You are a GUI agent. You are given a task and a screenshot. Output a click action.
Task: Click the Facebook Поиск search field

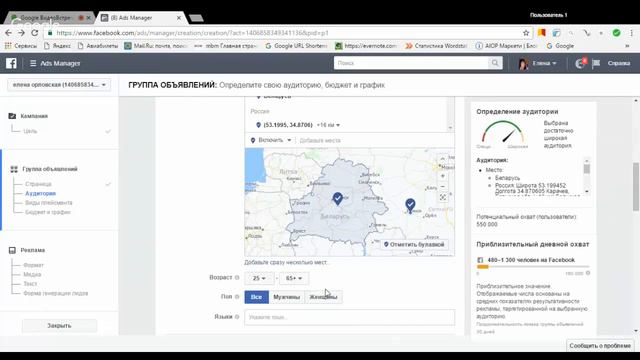coord(411,63)
